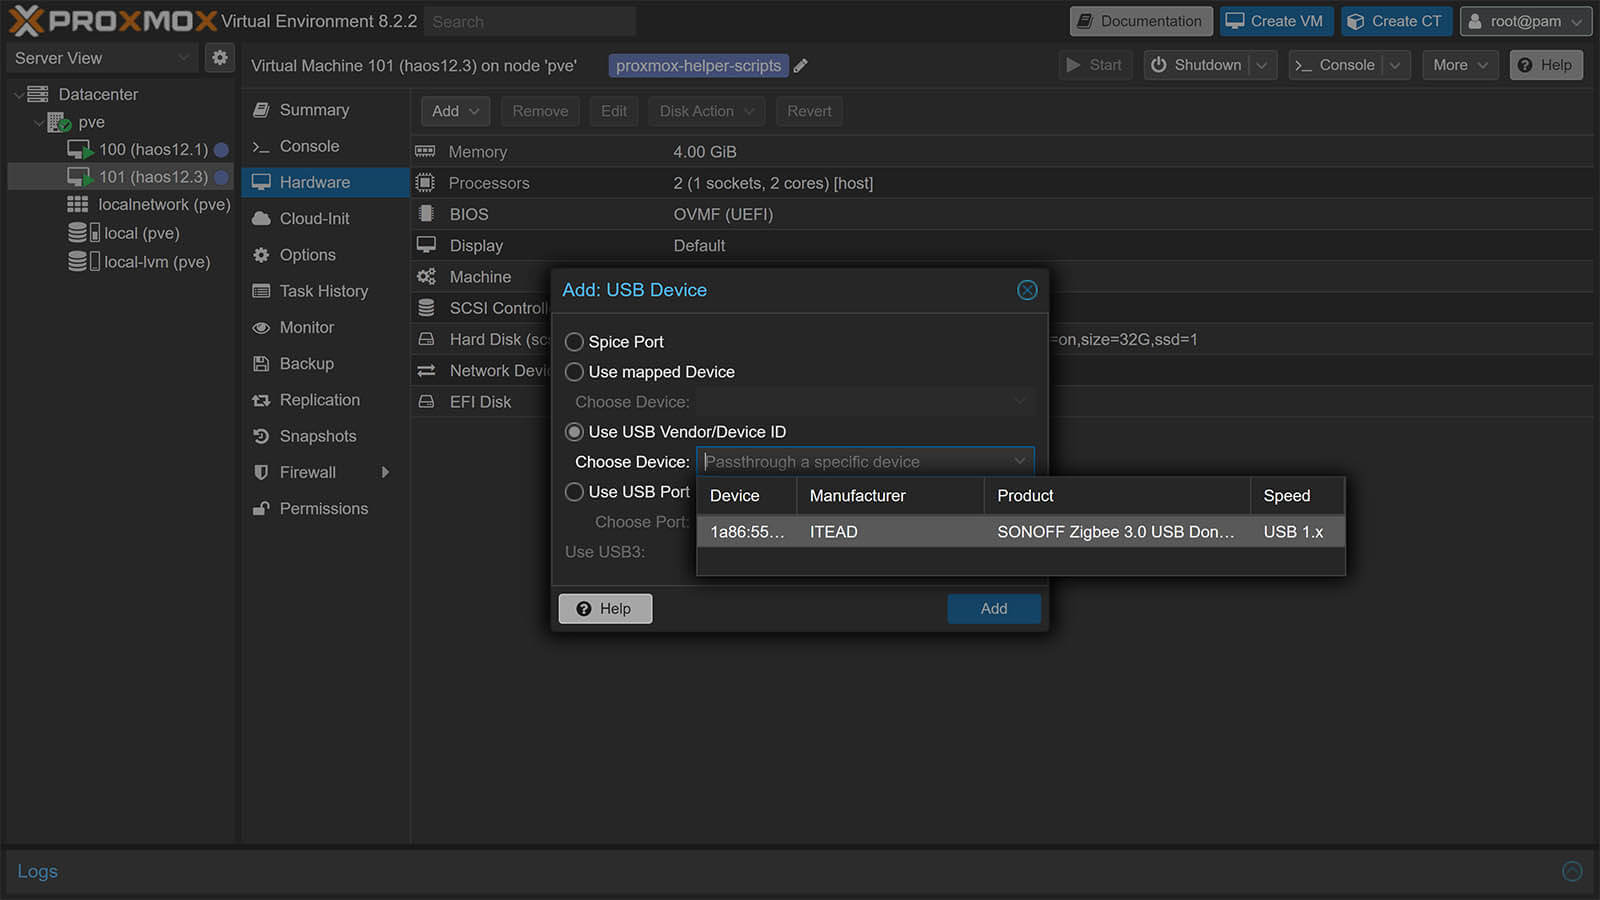Open the Monitor panel

(306, 327)
